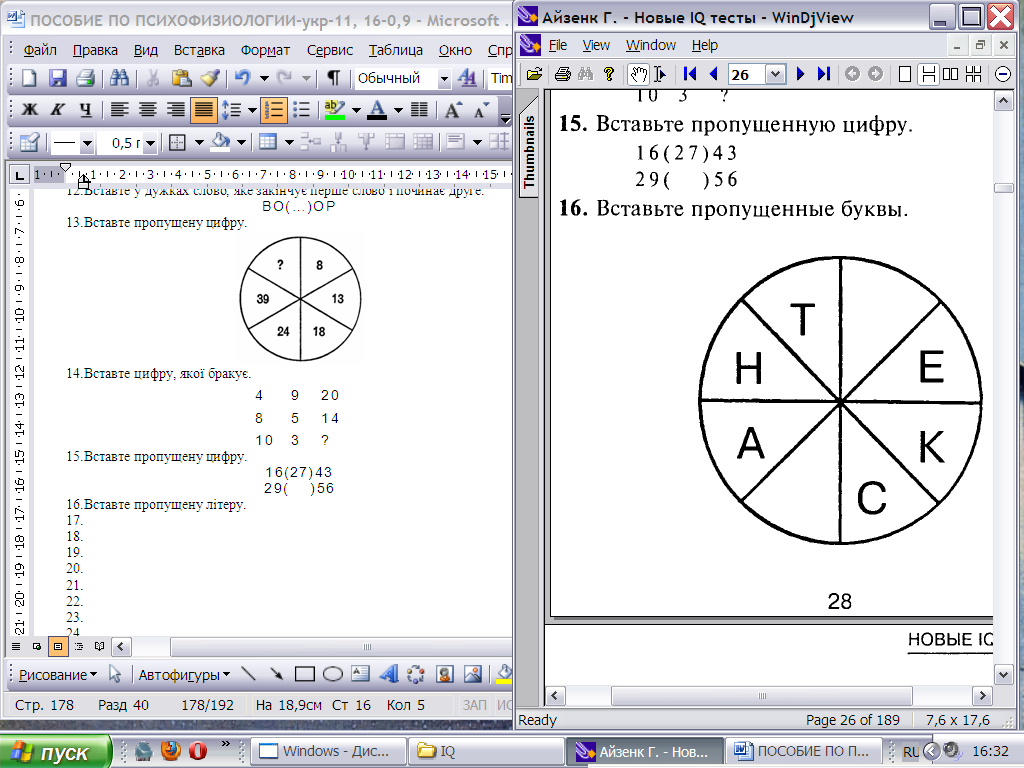Image resolution: width=1024 pixels, height=768 pixels.
Task: Toggle bulleted list formatting
Action: pos(302,110)
